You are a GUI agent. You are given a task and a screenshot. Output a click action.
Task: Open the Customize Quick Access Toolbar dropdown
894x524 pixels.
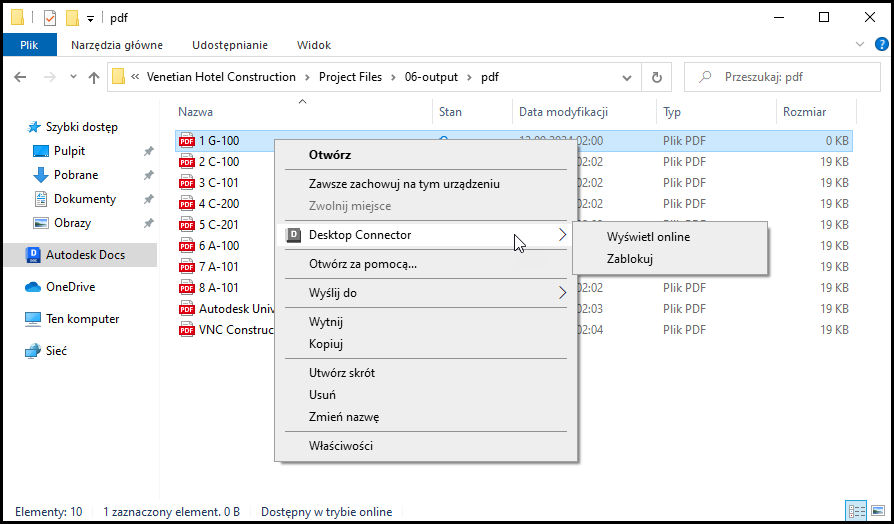90,19
